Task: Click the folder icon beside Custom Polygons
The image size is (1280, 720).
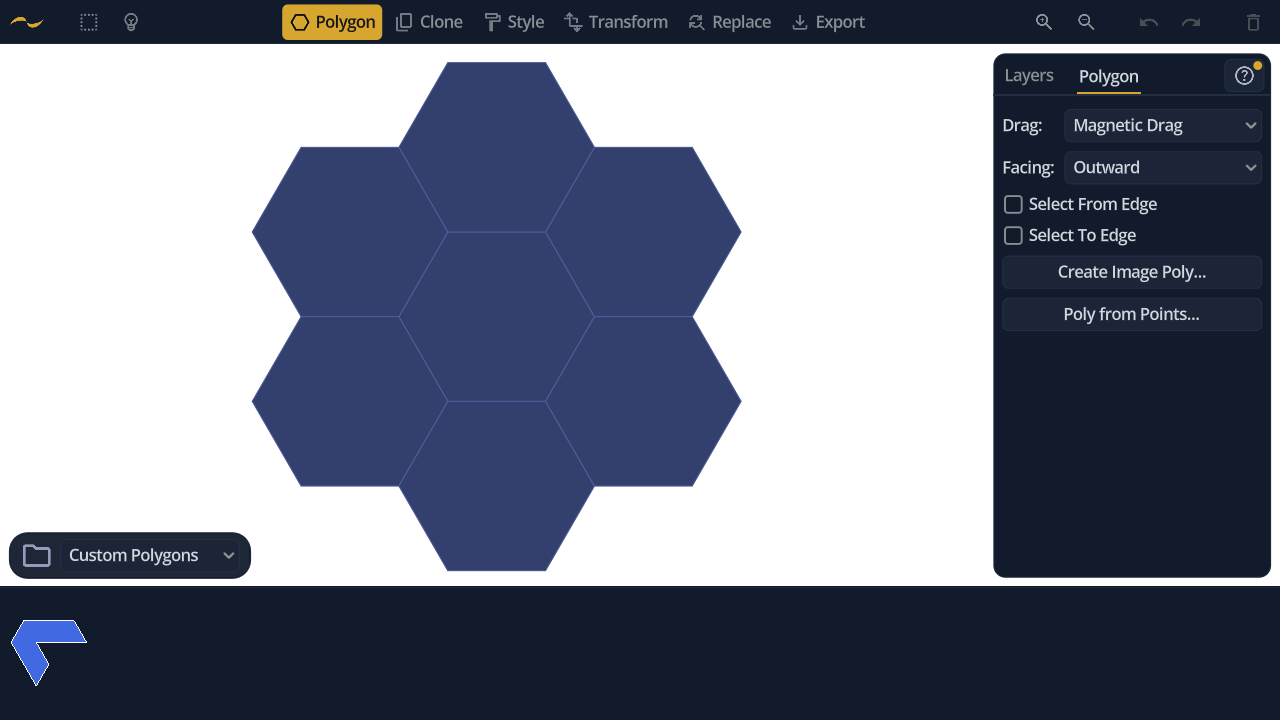Action: tap(37, 555)
